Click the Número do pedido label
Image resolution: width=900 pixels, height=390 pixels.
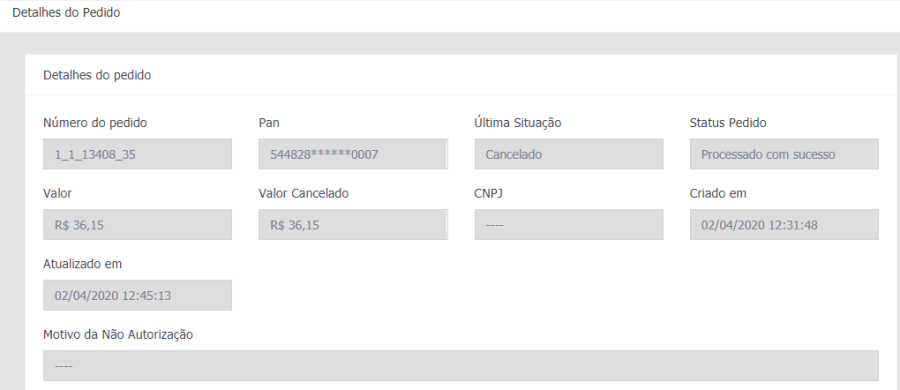[x=95, y=123]
